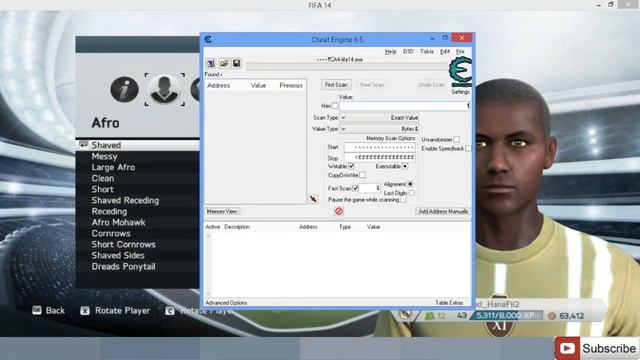Image resolution: width=640 pixels, height=360 pixels.
Task: Click the First Scan button
Action: [336, 85]
